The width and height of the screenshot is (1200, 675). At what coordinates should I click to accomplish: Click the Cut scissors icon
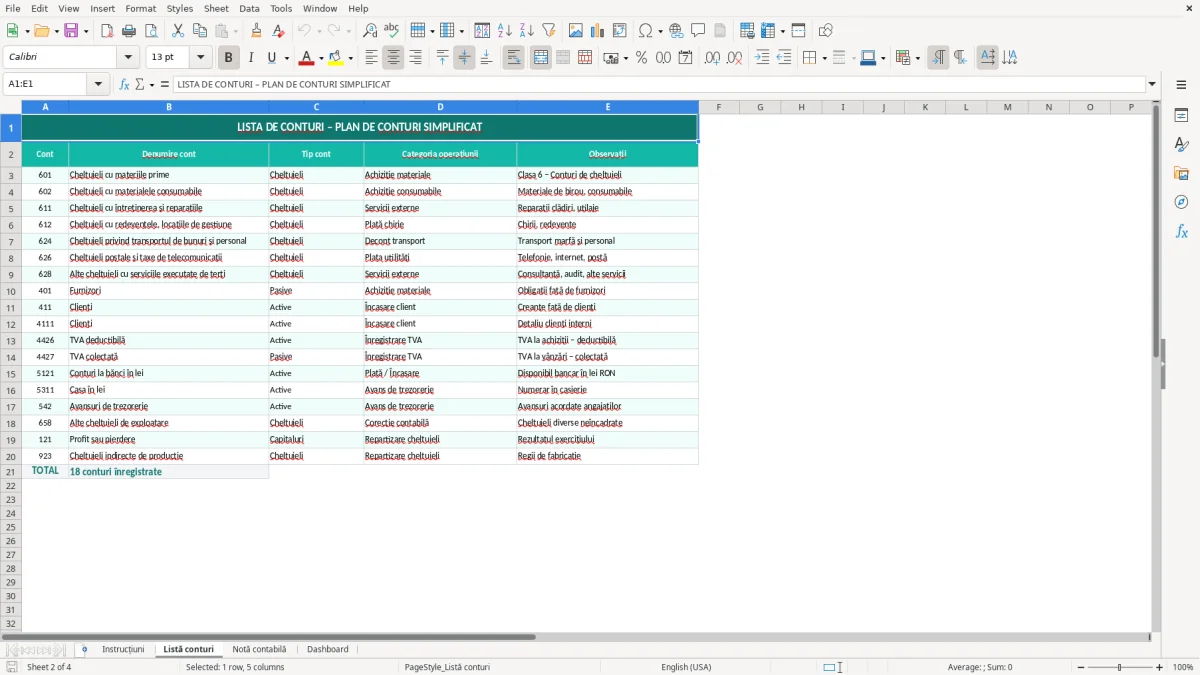point(178,31)
